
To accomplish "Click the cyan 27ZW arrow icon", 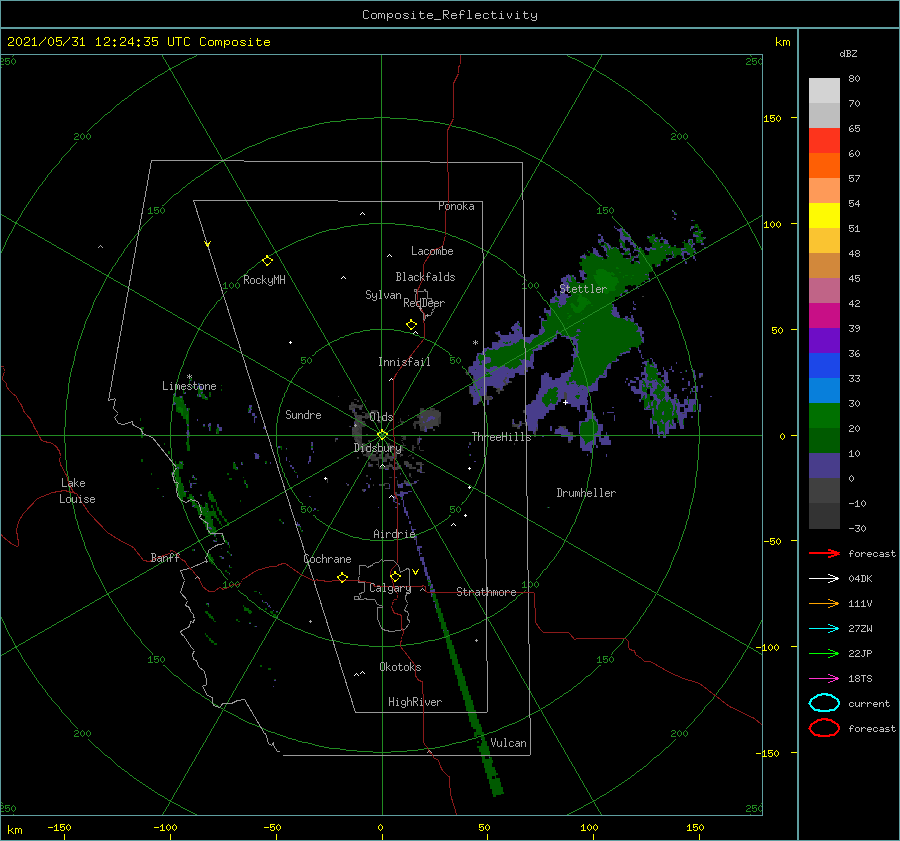I will click(x=824, y=629).
